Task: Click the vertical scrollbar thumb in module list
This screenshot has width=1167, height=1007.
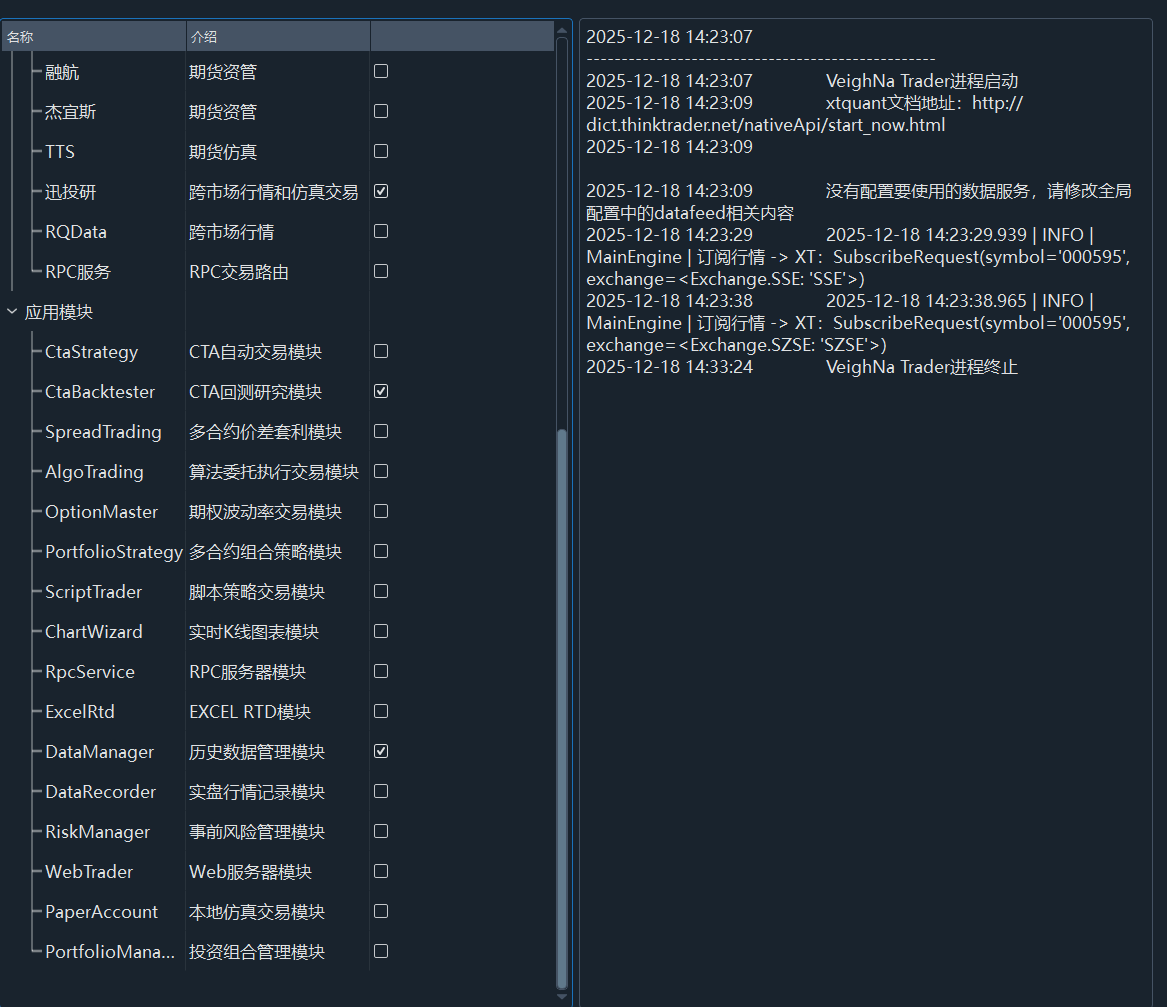Action: click(x=562, y=708)
